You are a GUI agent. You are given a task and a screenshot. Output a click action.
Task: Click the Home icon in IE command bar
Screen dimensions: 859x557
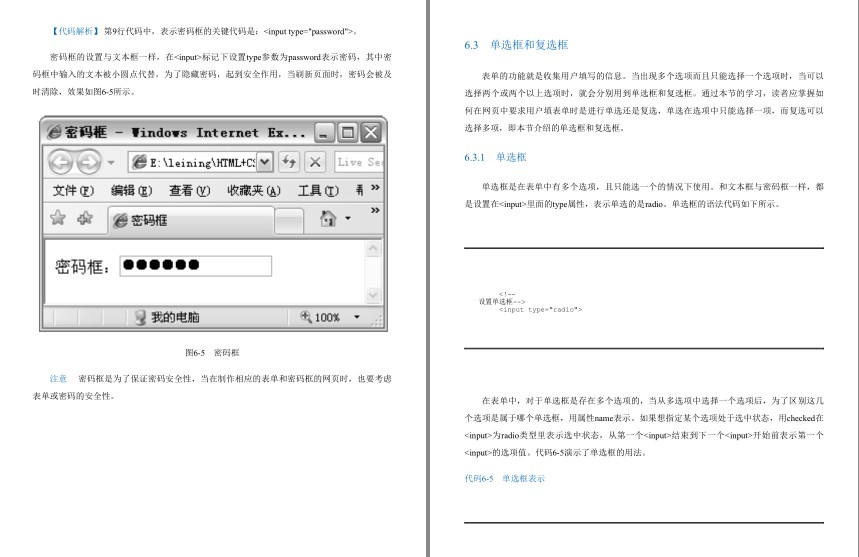coord(328,219)
